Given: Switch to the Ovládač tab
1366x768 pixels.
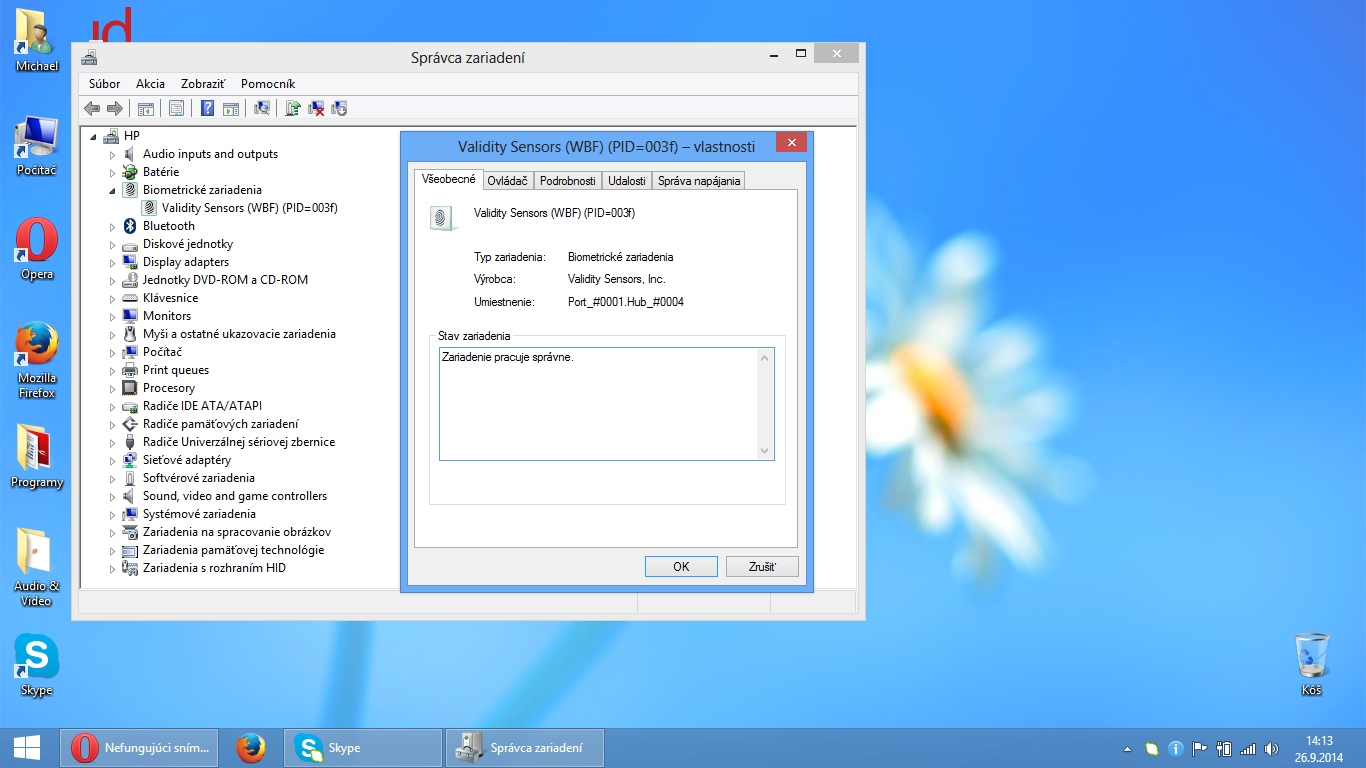Looking at the screenshot, I should (x=507, y=181).
